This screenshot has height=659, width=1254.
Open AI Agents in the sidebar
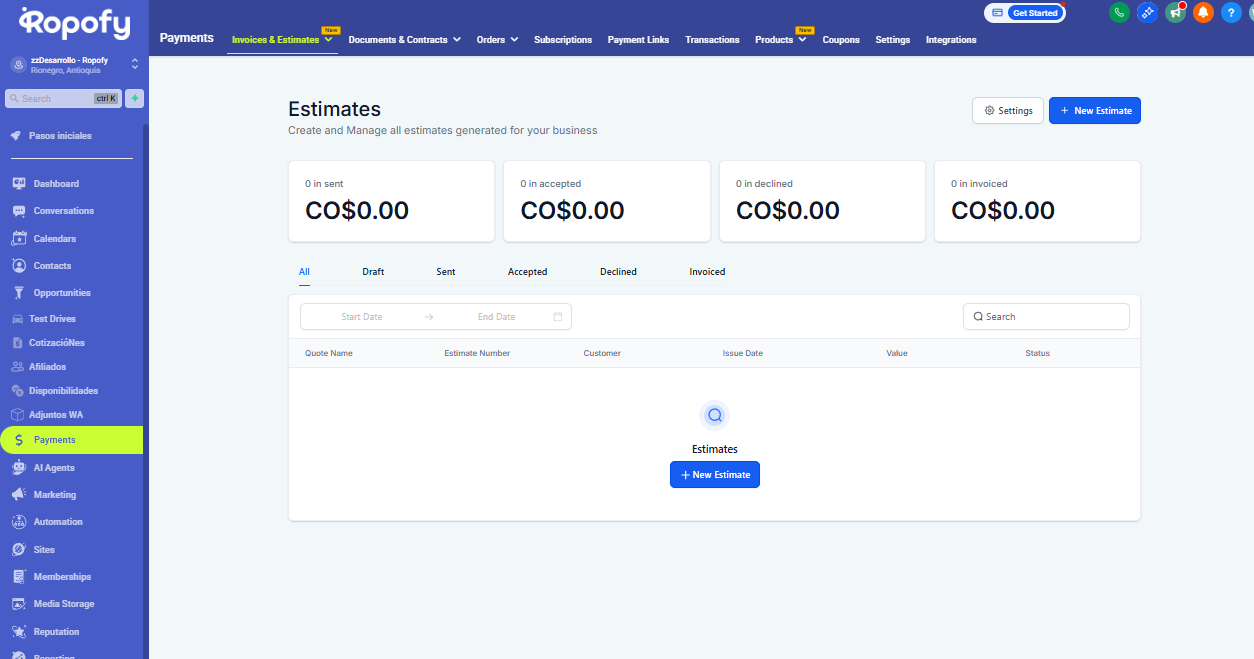54,468
